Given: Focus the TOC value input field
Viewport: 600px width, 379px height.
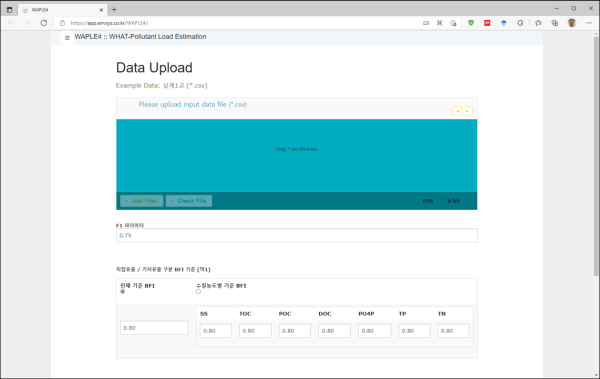Looking at the screenshot, I should pos(255,331).
